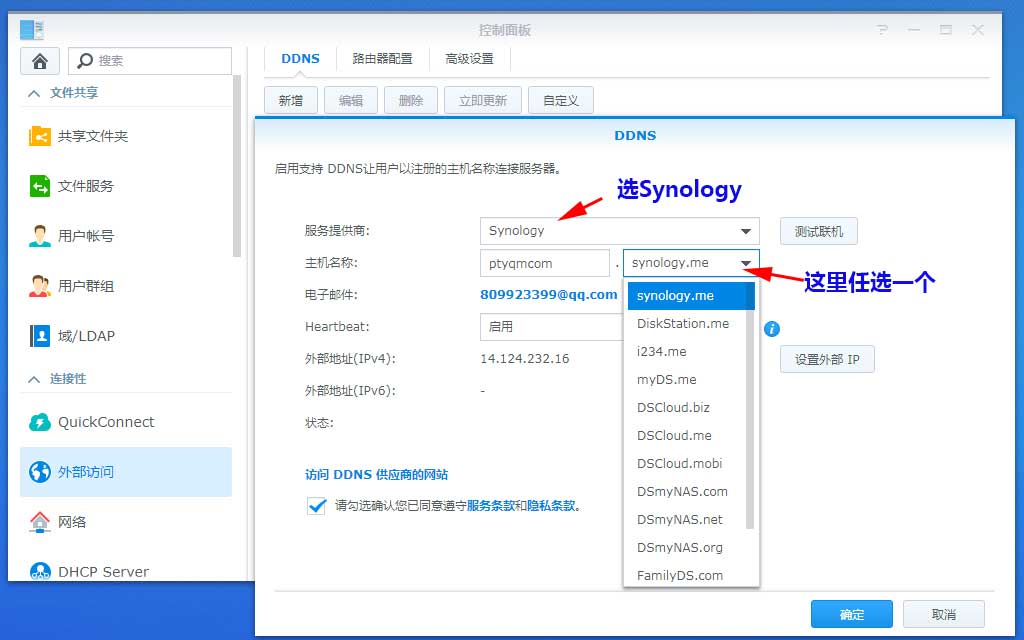Click the hostname field containing ptyqmcom
Image resolution: width=1024 pixels, height=640 pixels.
pyautogui.click(x=544, y=263)
